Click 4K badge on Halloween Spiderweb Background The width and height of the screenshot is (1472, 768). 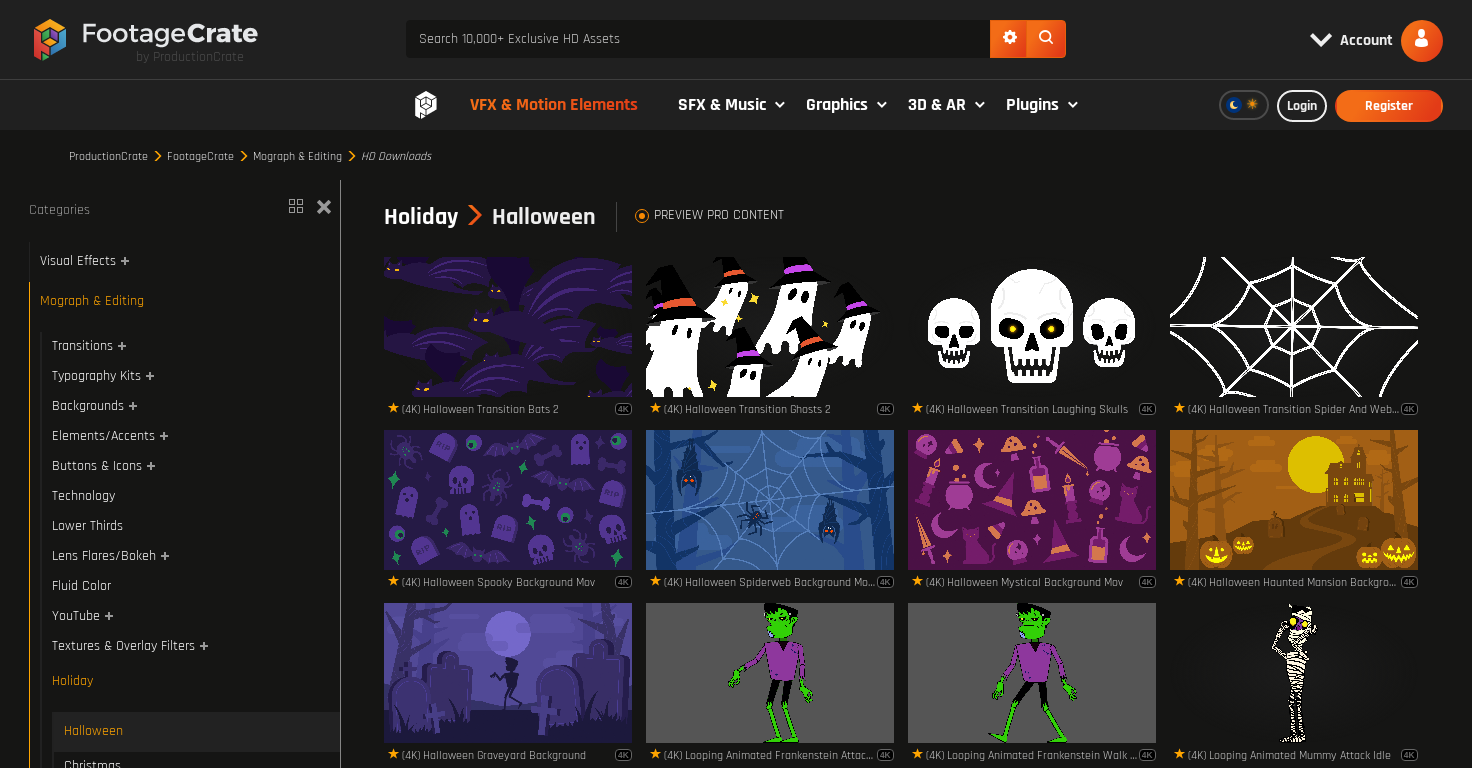(x=885, y=582)
